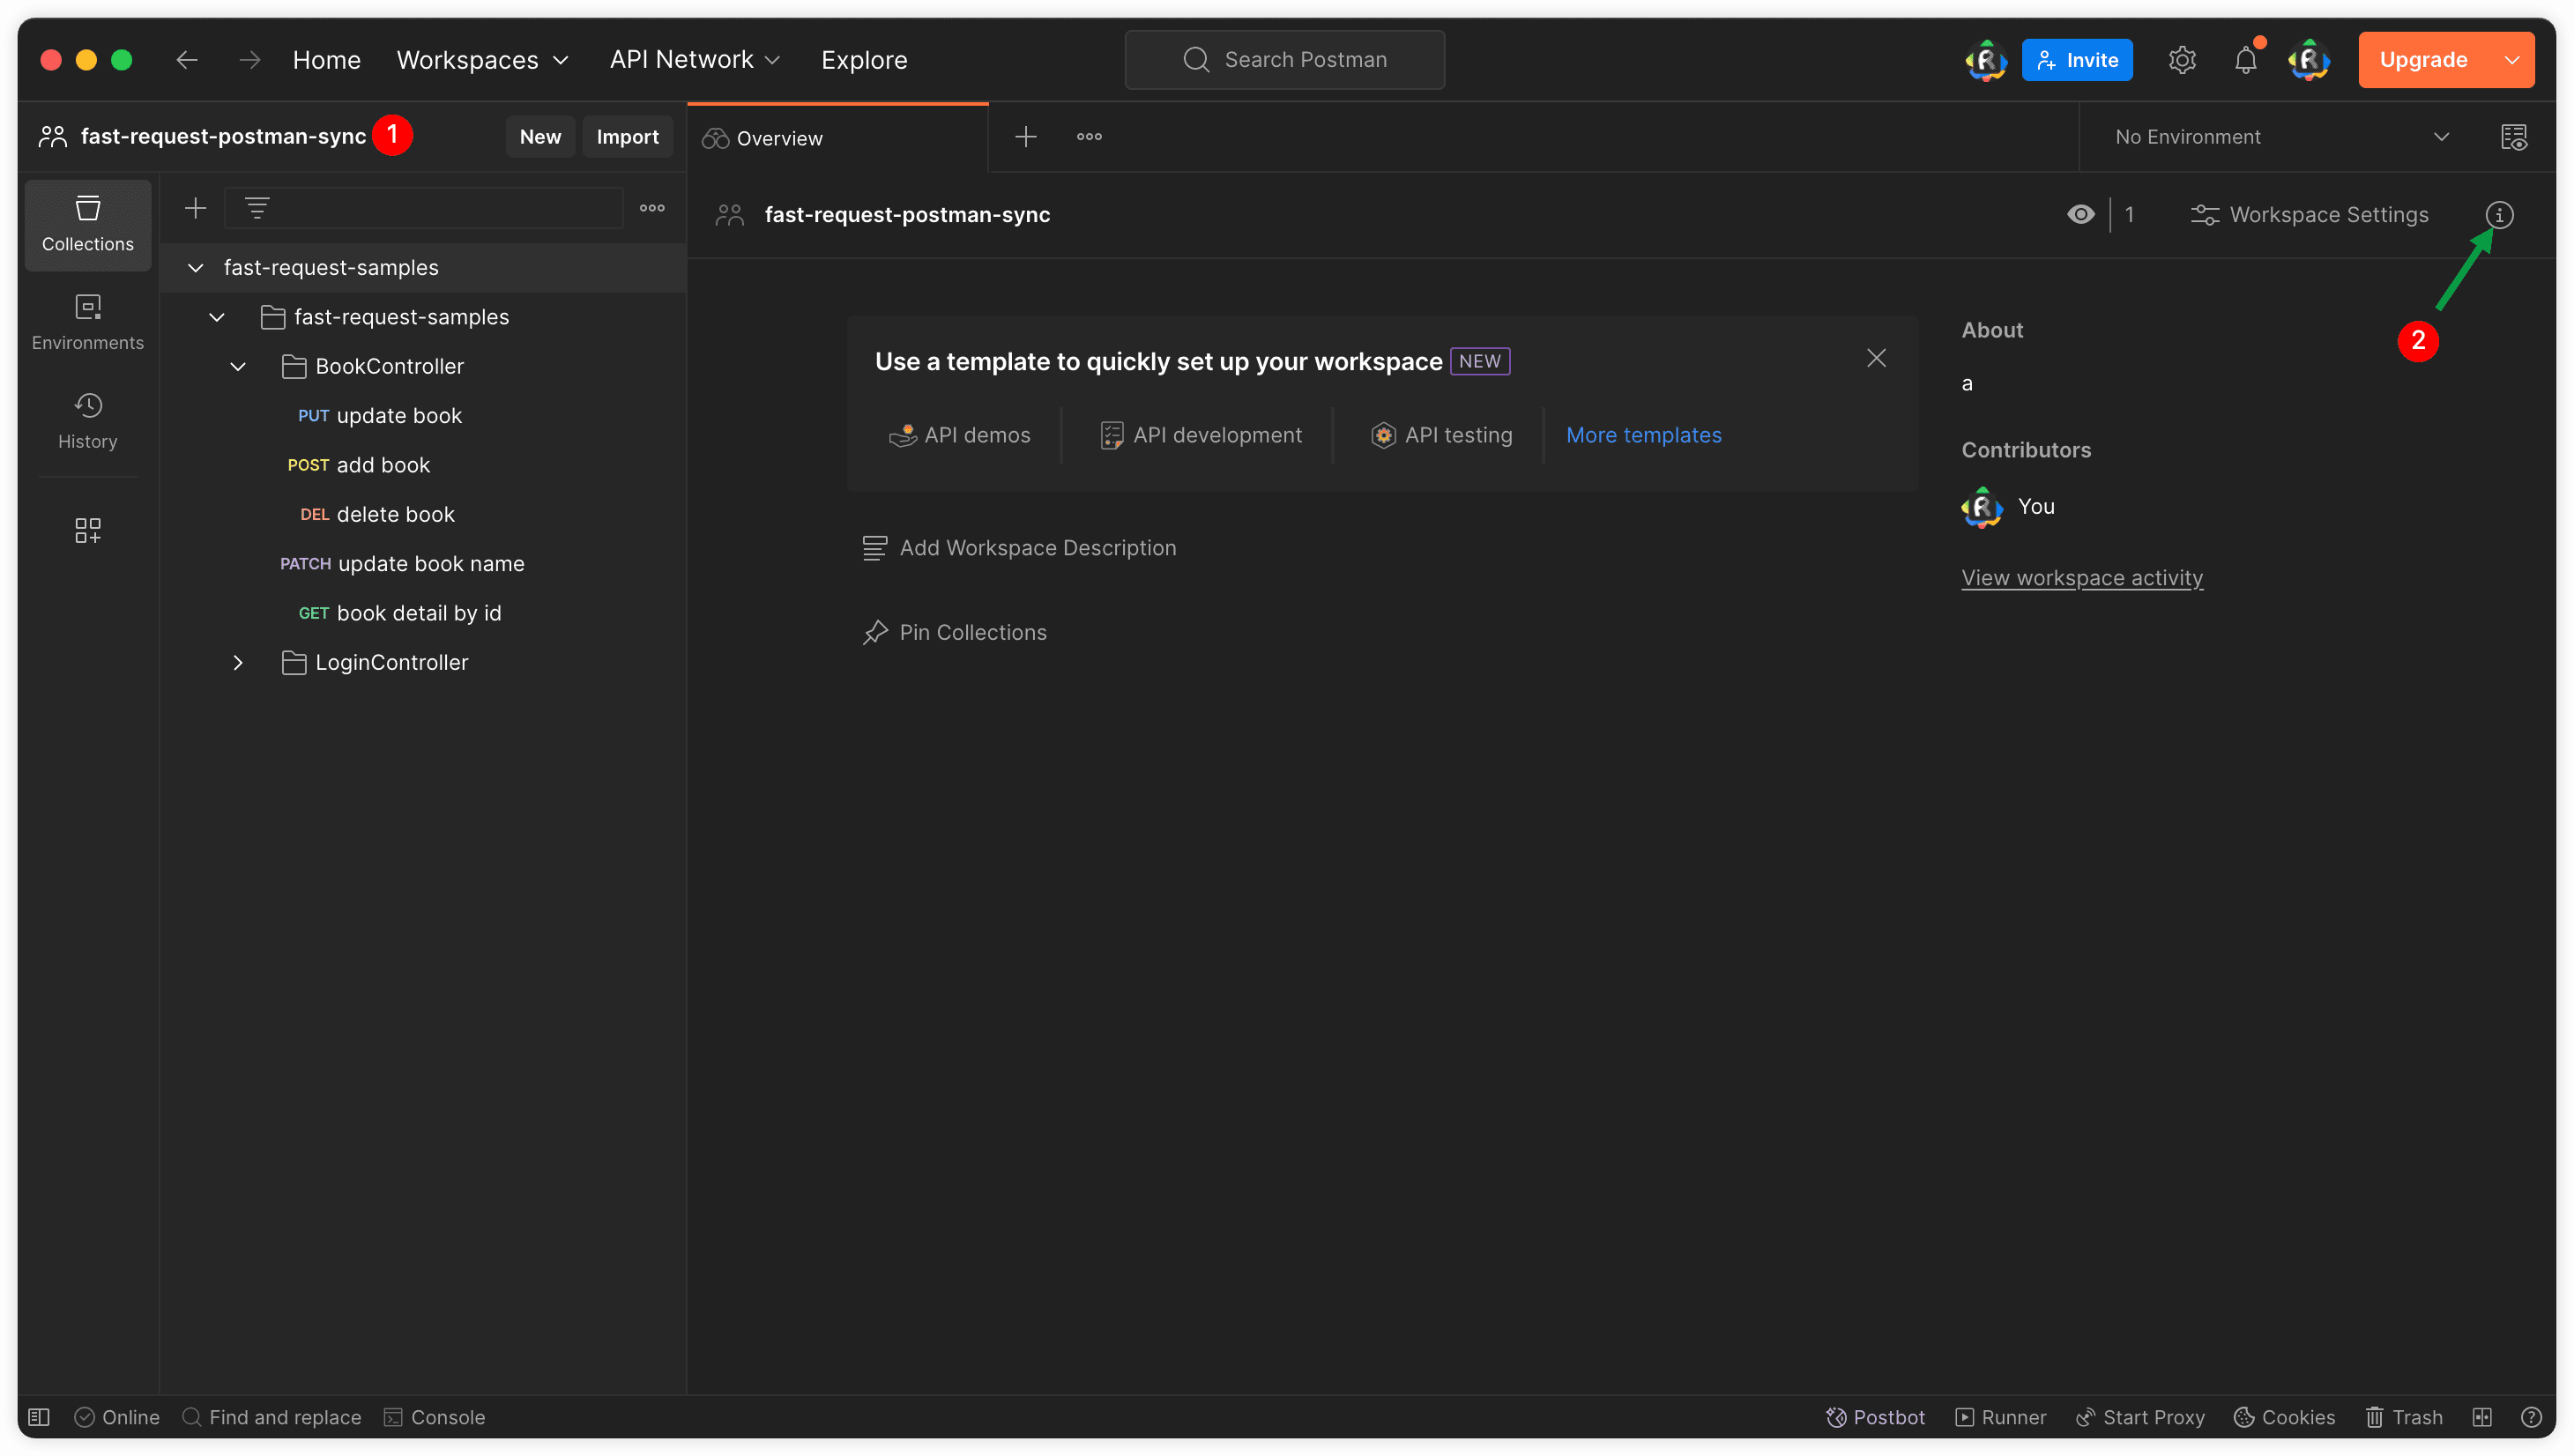Click the Import button
Viewport: 2574px width, 1456px height.
click(627, 137)
